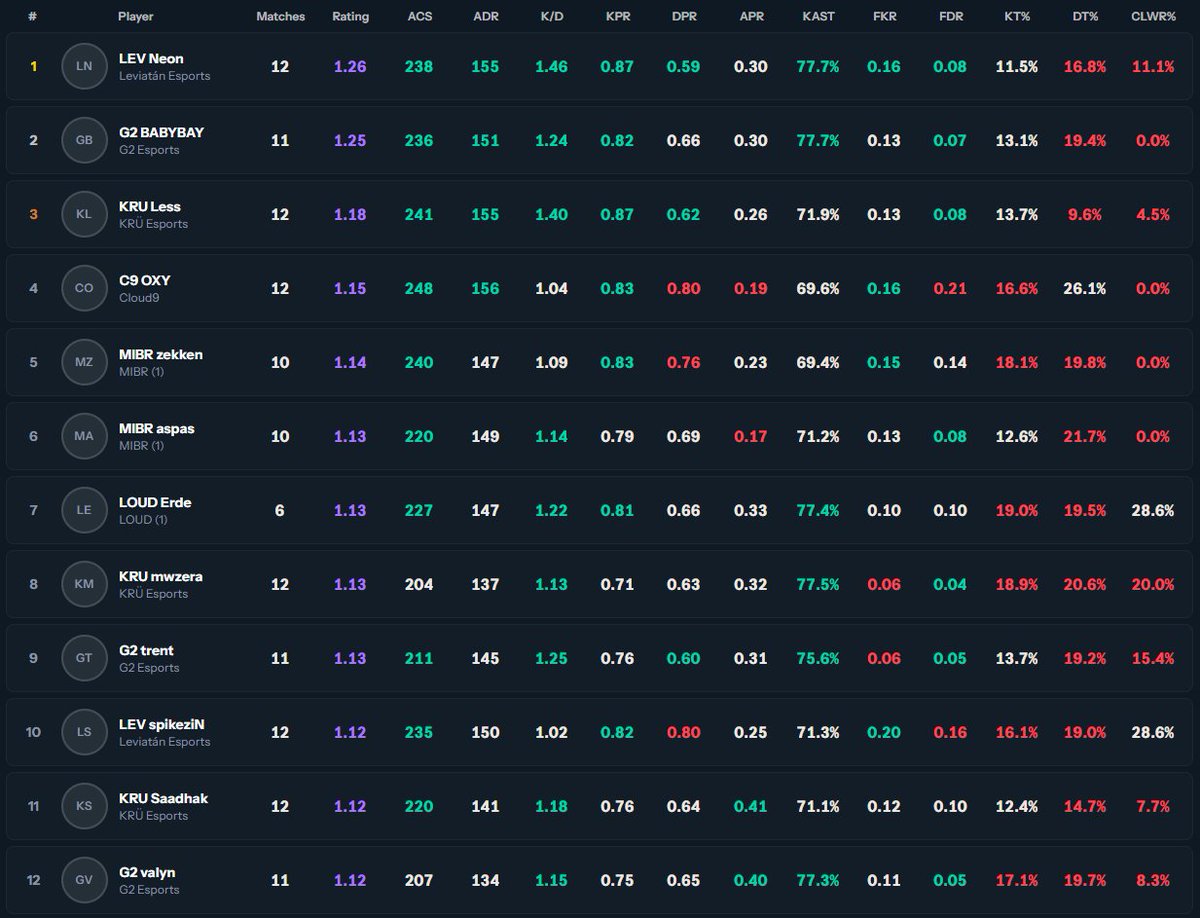Click G2 BABYBAY's 1.24 K/D value
The image size is (1200, 918).
551,141
